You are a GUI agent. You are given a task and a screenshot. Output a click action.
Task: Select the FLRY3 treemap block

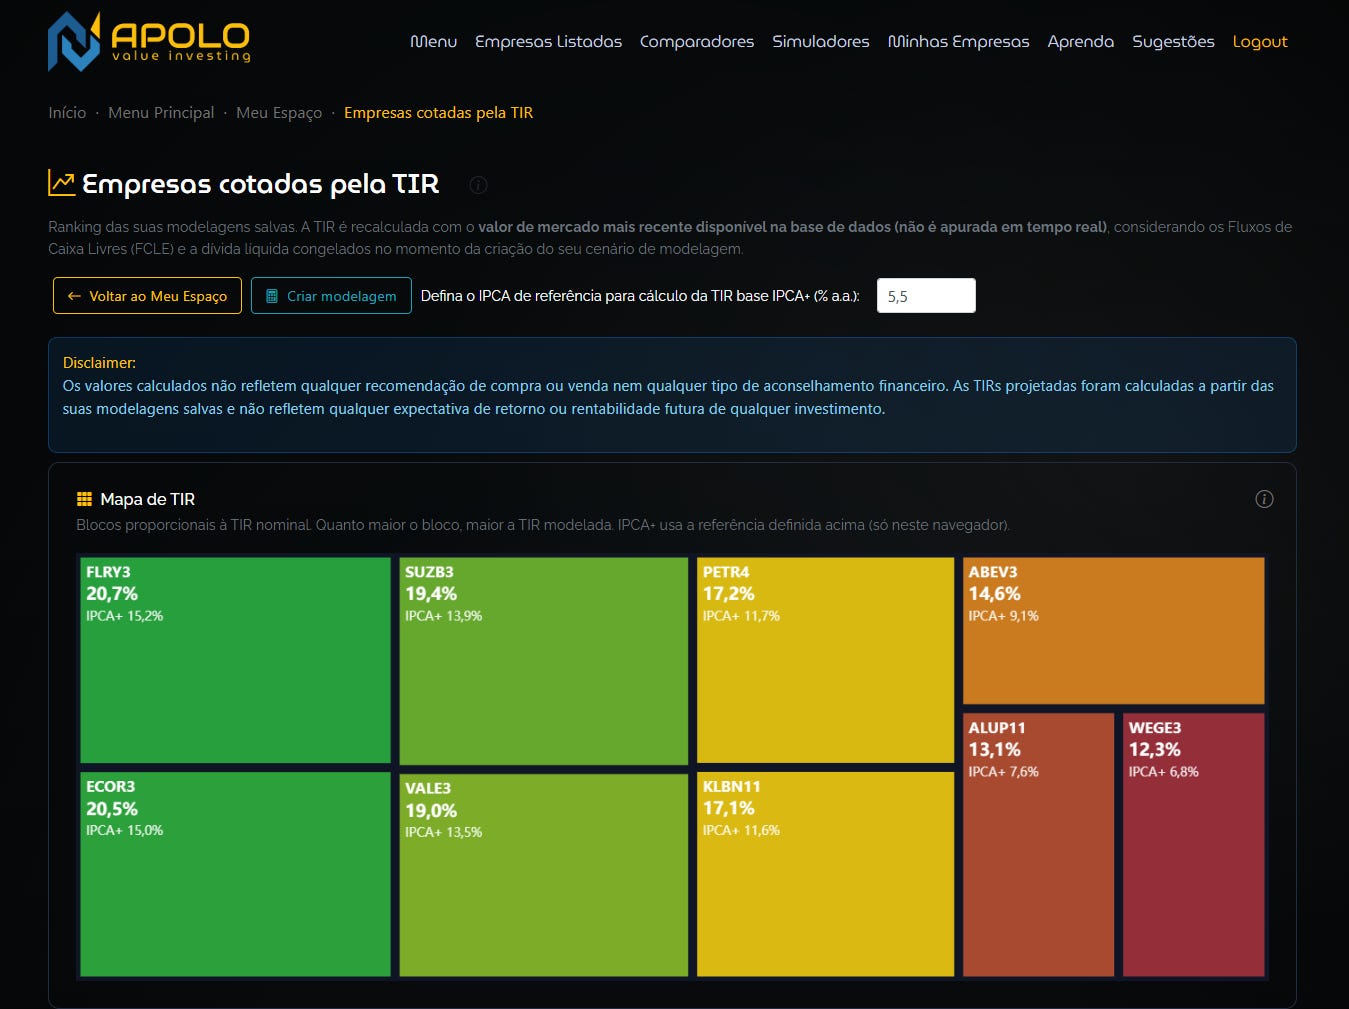[235, 660]
